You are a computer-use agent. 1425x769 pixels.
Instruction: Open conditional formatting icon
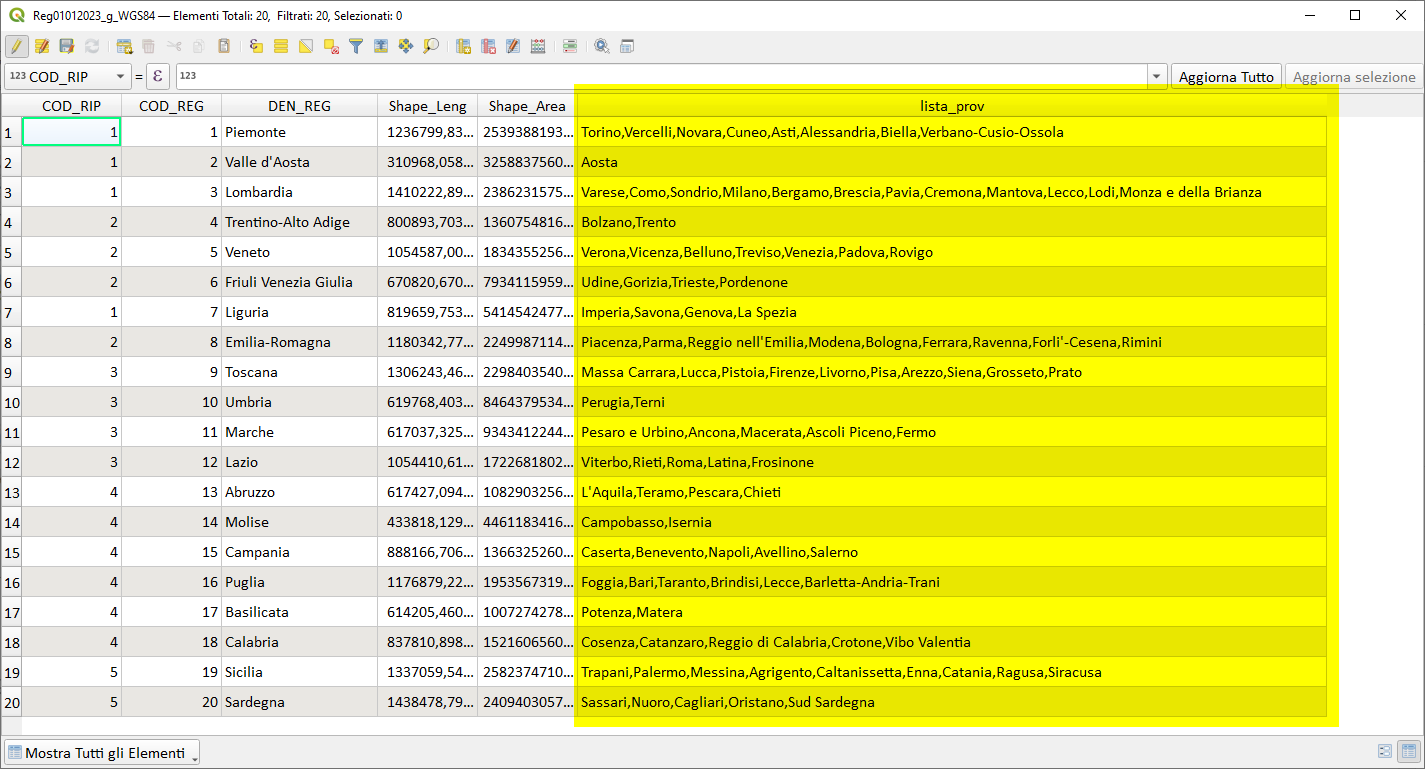[x=570, y=46]
